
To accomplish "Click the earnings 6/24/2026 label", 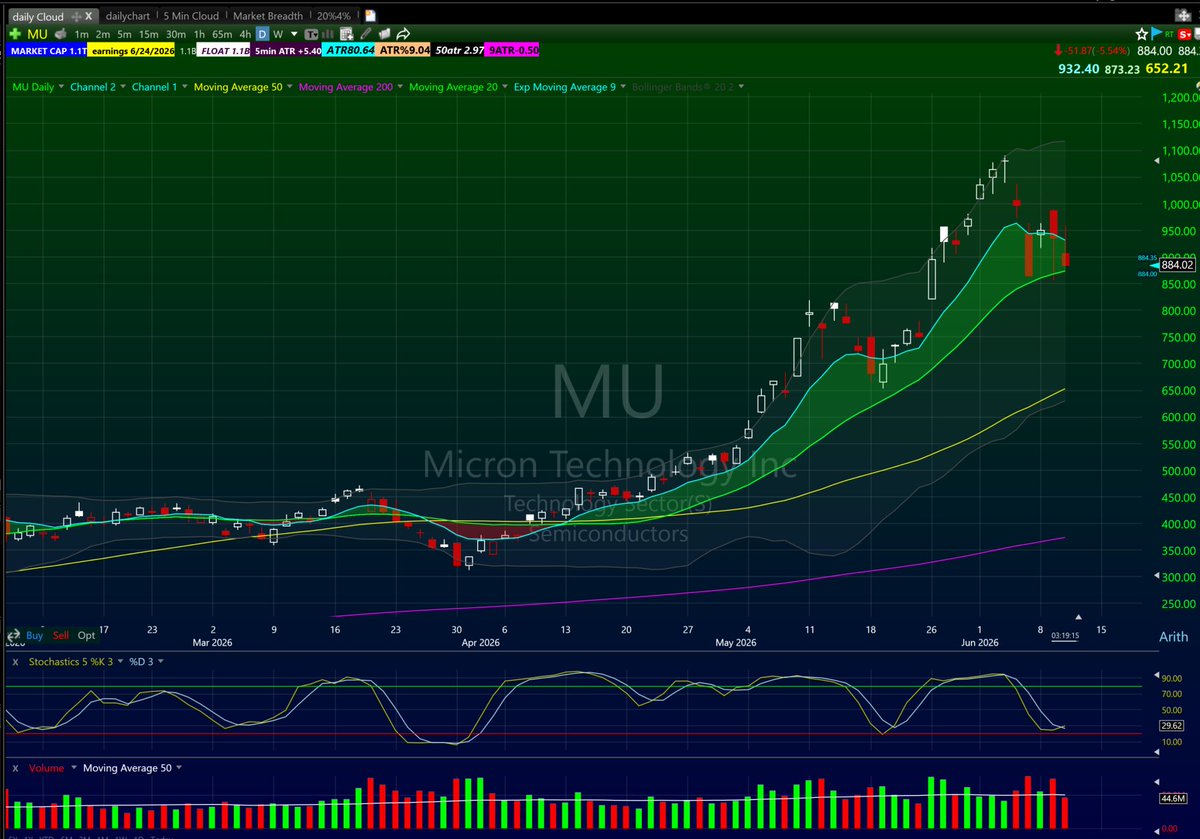I will [131, 51].
